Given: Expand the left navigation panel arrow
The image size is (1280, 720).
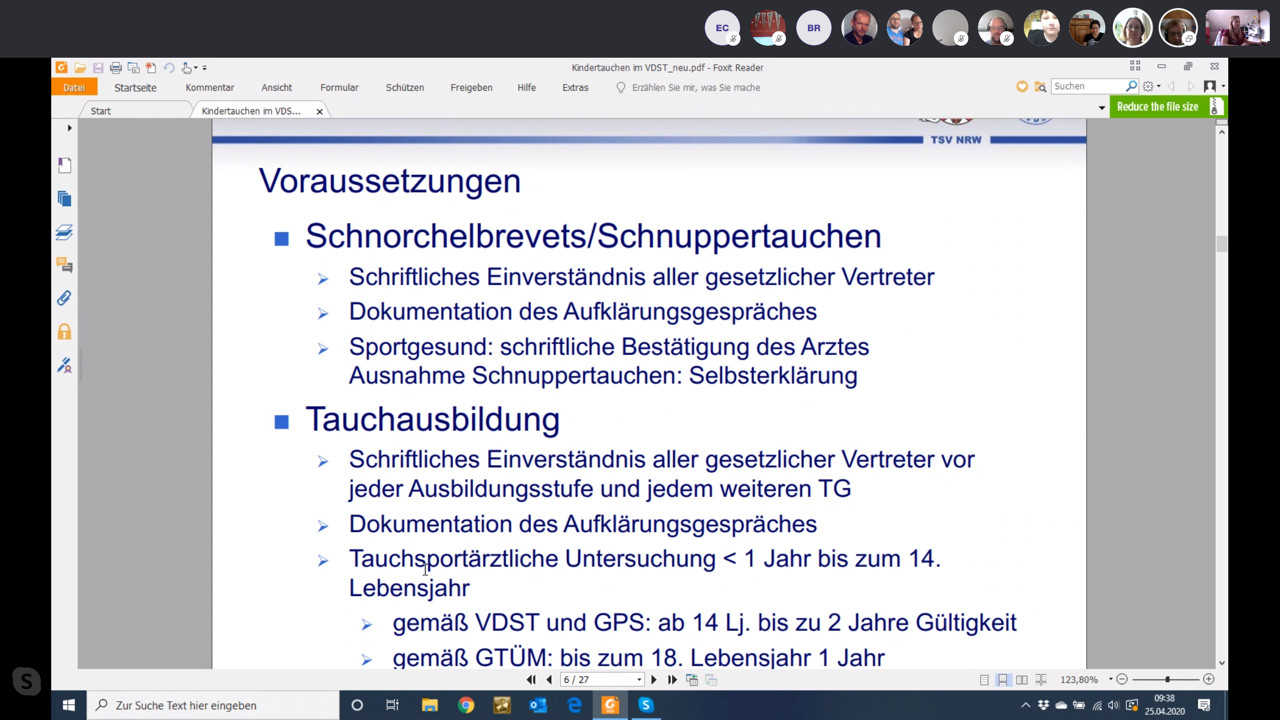Looking at the screenshot, I should pos(69,128).
